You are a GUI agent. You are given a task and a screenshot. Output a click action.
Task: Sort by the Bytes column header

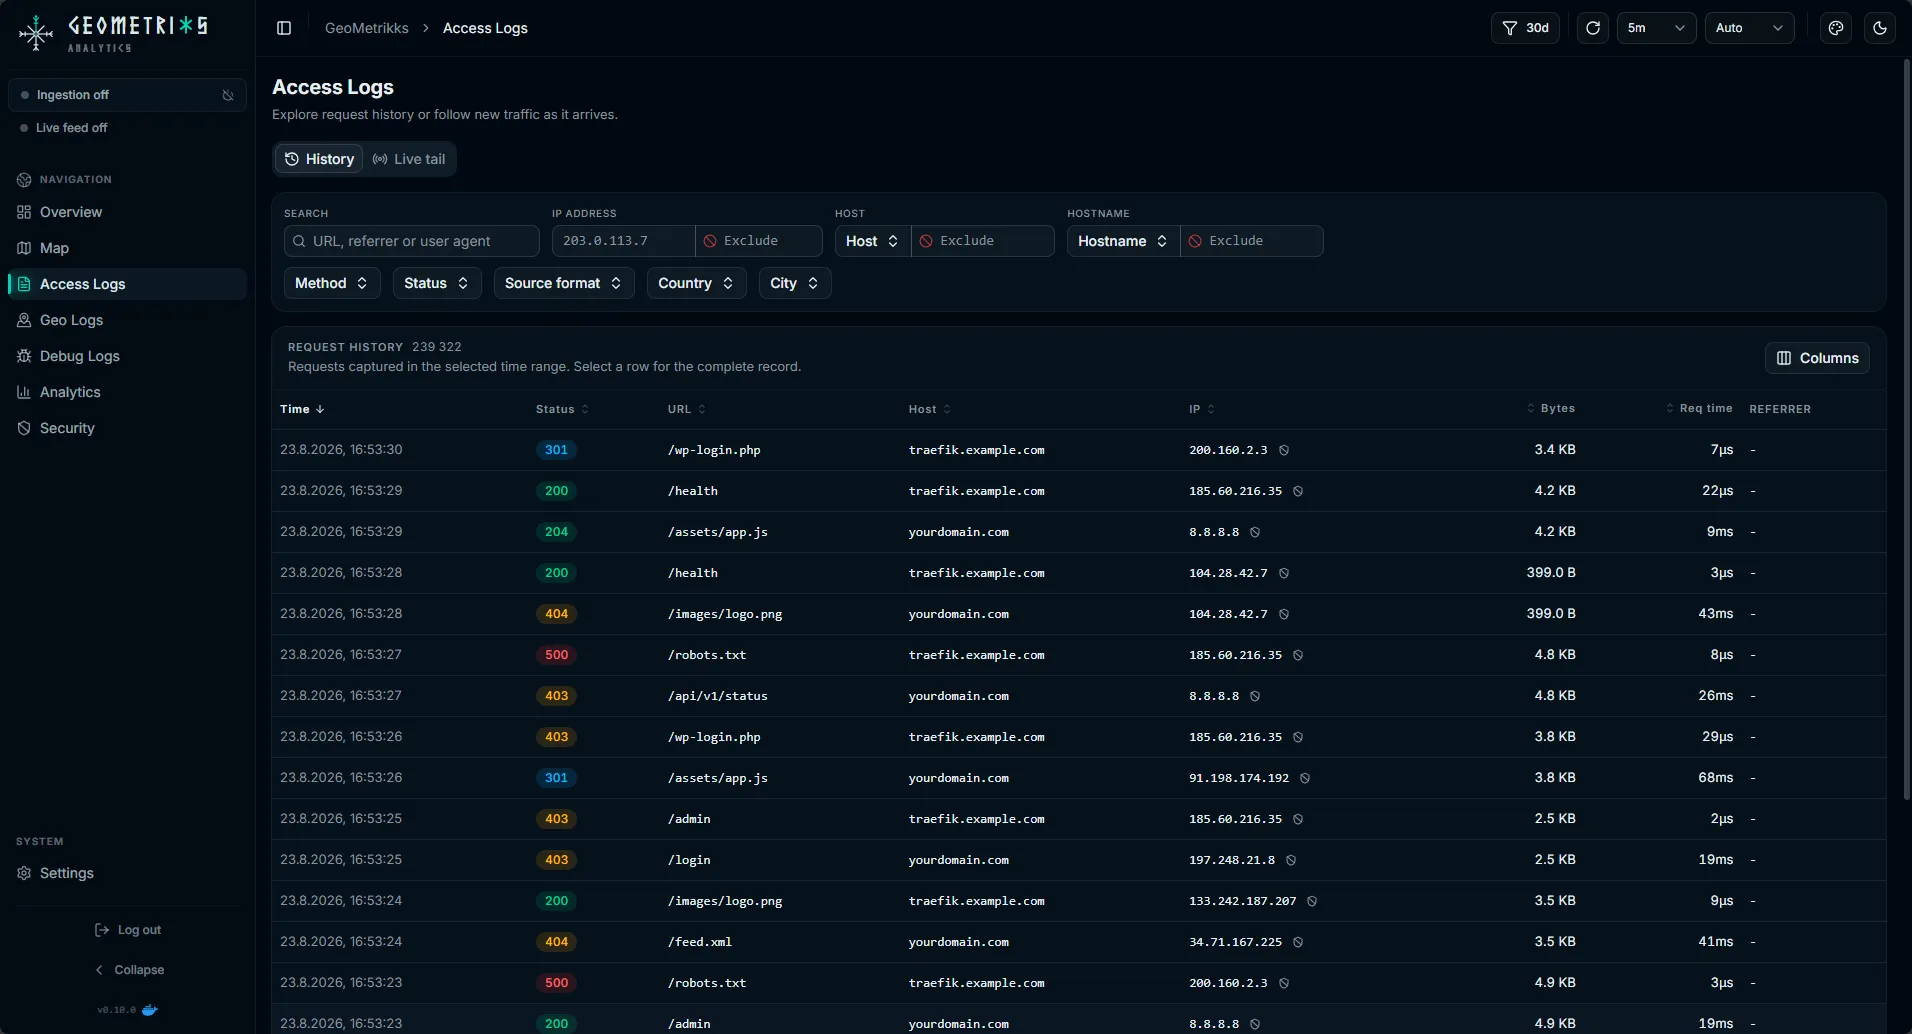point(1551,409)
